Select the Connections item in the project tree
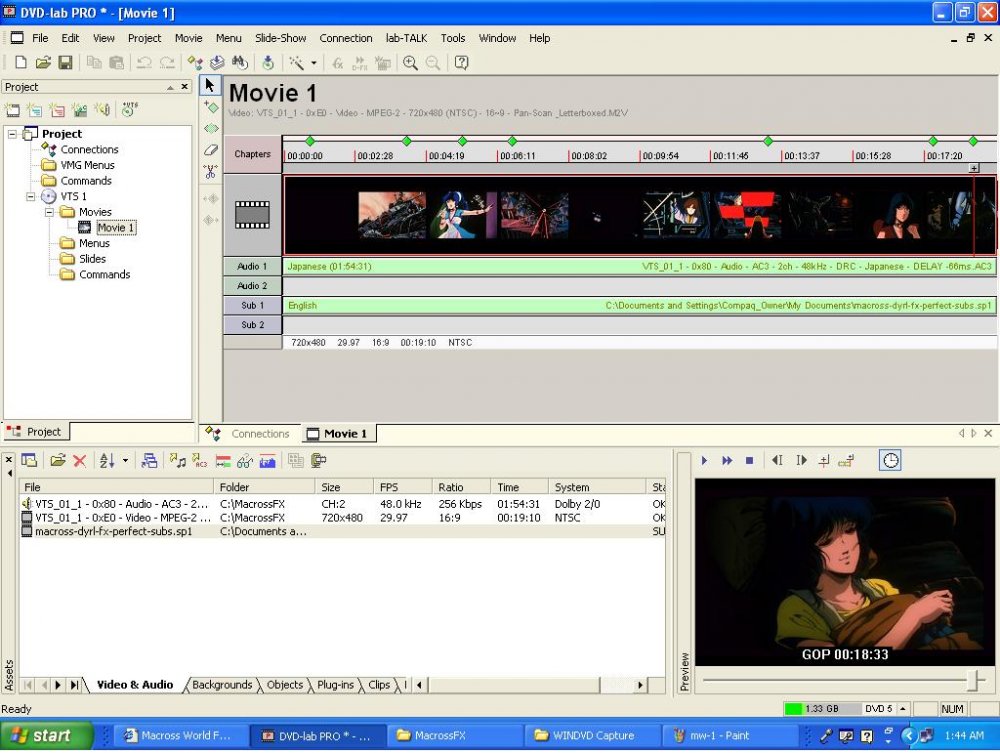This screenshot has width=1000, height=753. [89, 149]
